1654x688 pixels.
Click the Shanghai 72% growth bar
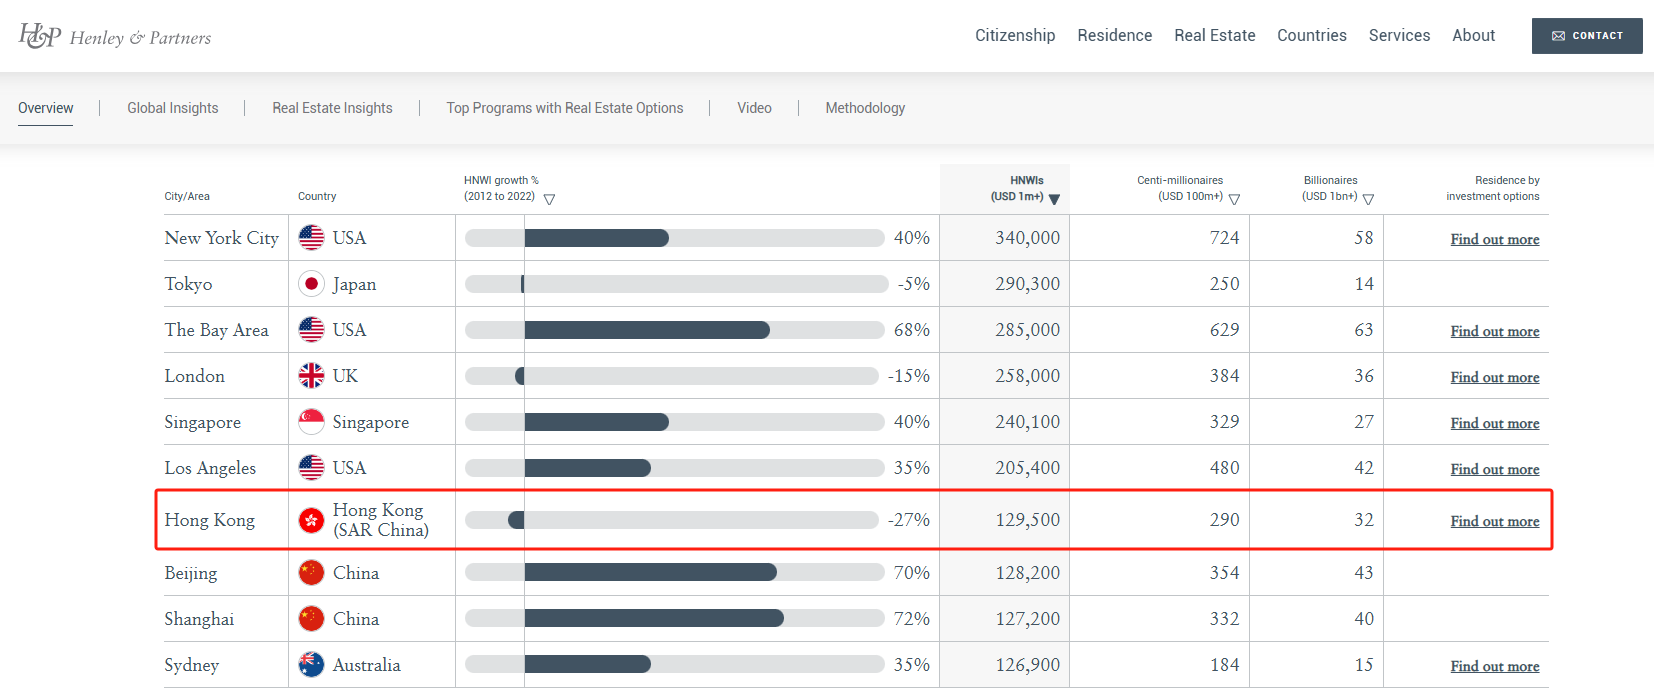point(675,619)
